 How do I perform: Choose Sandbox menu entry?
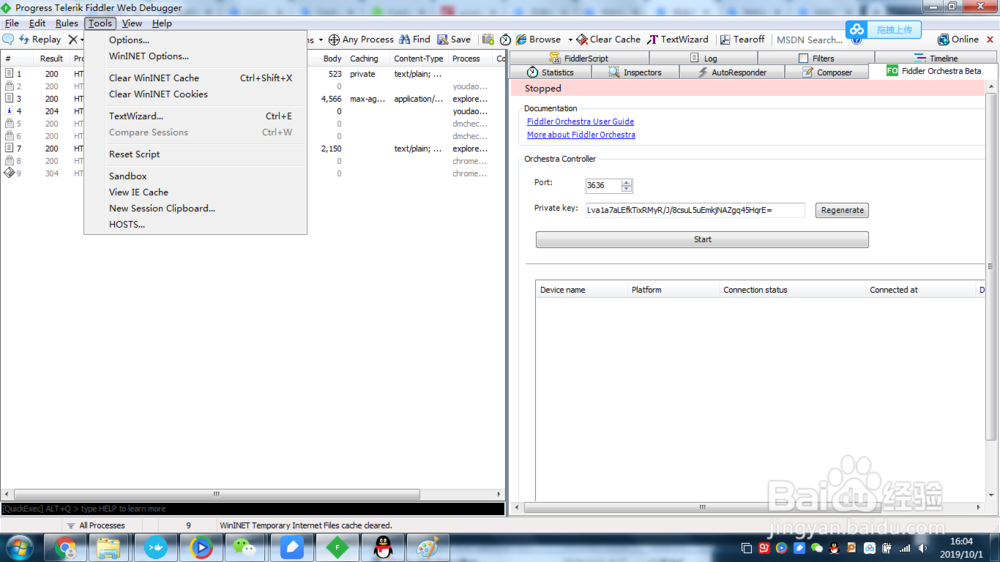tap(195, 176)
